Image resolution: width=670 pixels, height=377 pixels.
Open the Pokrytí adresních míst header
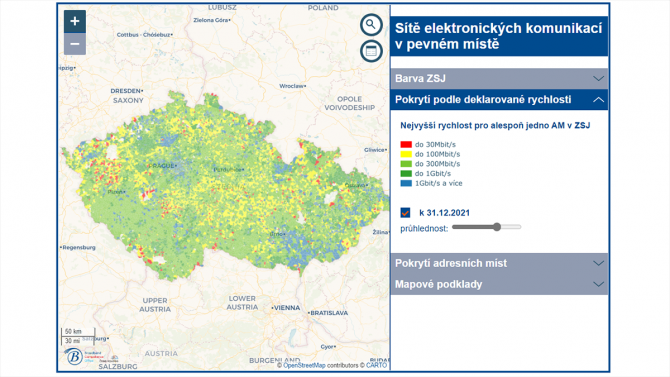coord(499,263)
